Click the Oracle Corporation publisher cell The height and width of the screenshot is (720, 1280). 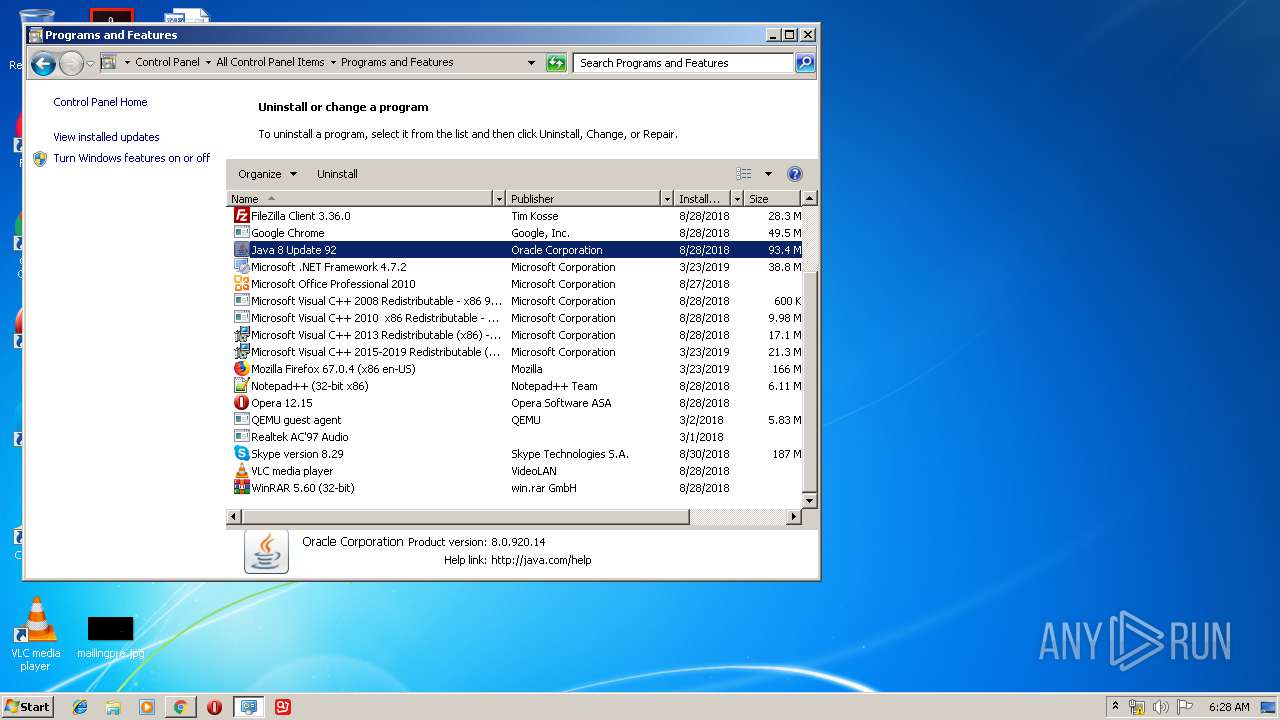pos(556,250)
